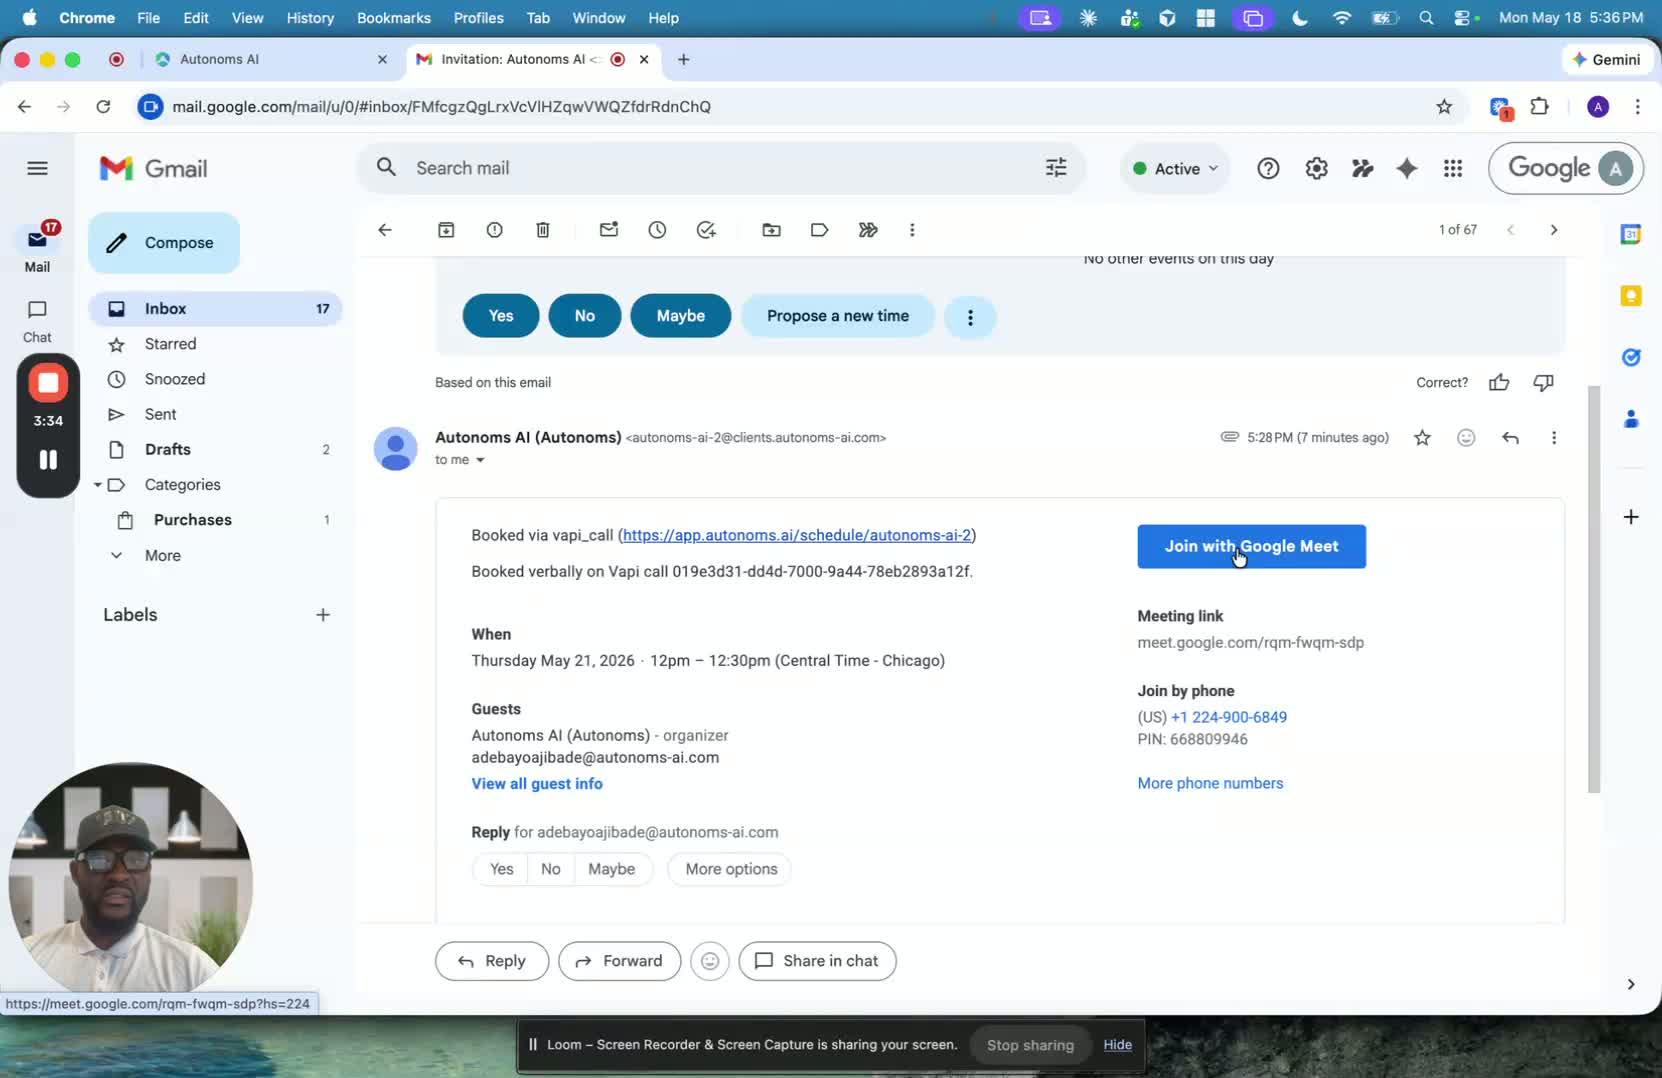Pause the Loom recording
Screen dimensions: 1662x1078
click(48, 460)
